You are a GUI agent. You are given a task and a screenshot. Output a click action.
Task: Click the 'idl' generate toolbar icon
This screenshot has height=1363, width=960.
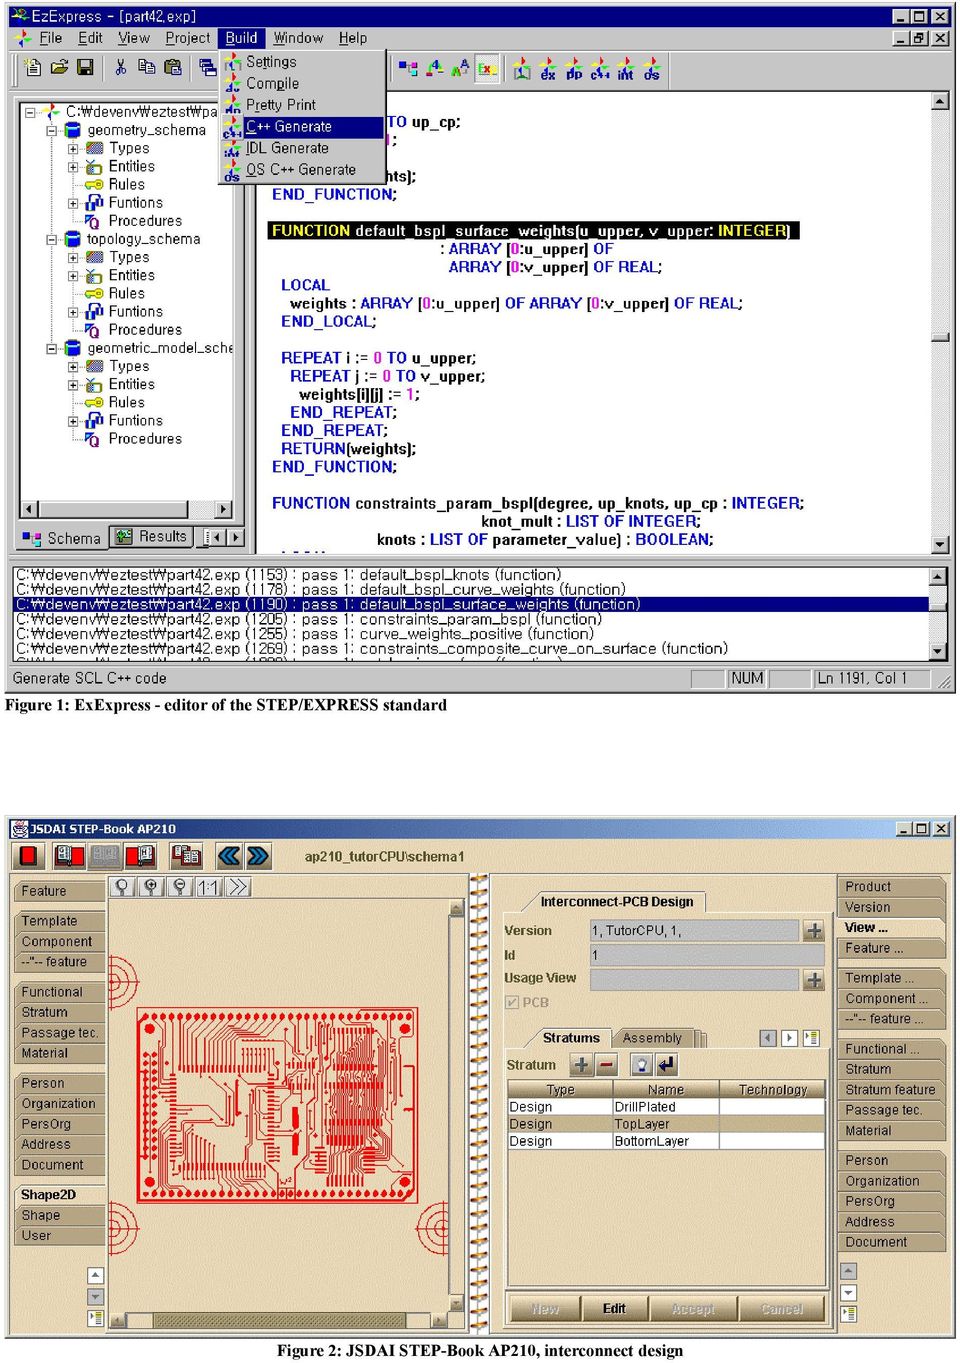tap(626, 69)
